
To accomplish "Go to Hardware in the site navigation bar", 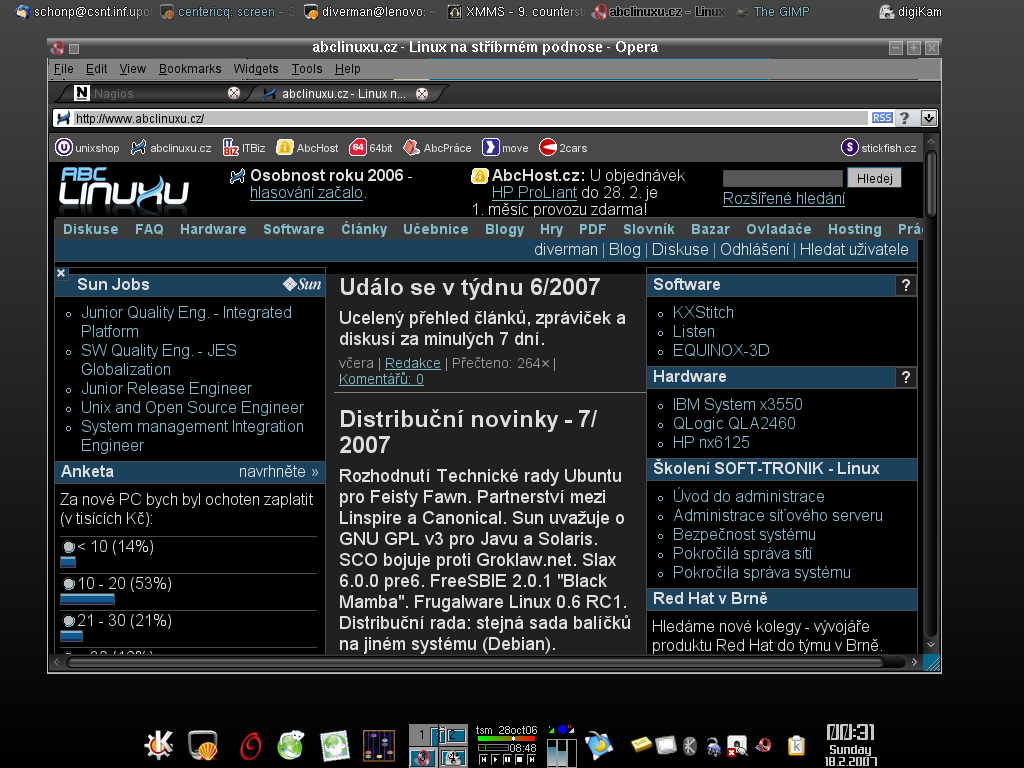I will coord(213,229).
